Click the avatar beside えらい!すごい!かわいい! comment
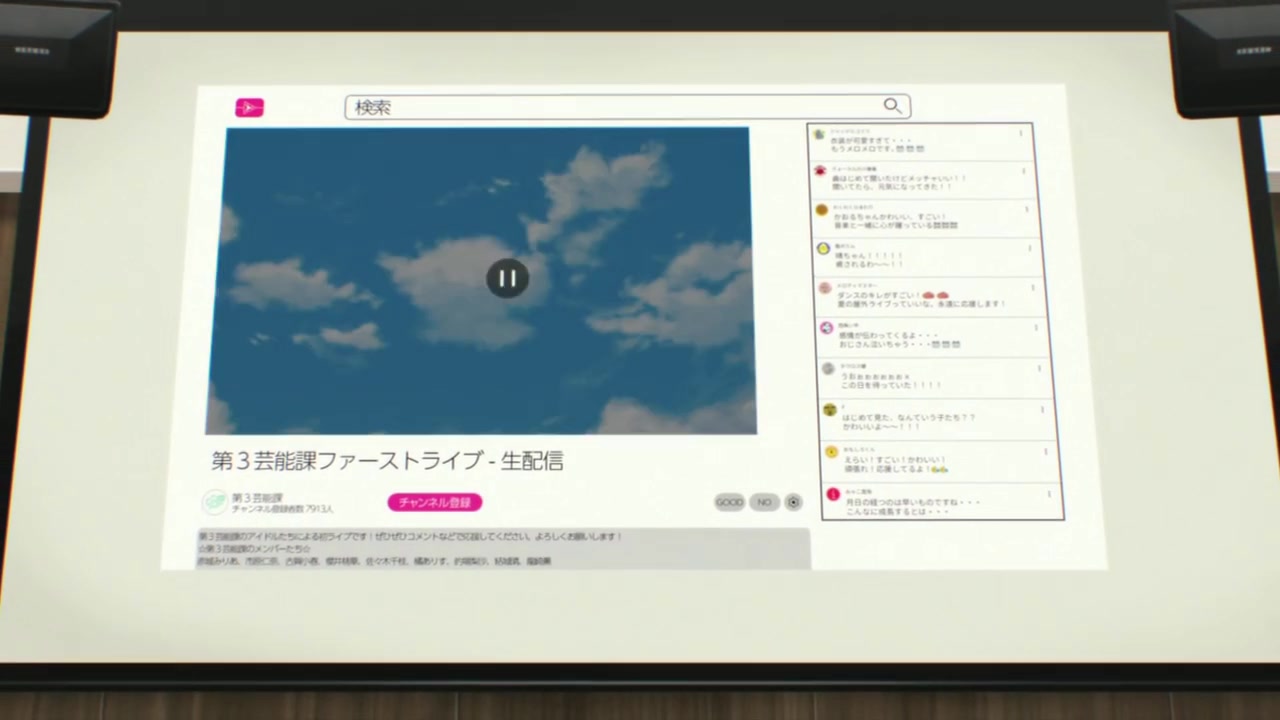The height and width of the screenshot is (720, 1280). tap(831, 452)
